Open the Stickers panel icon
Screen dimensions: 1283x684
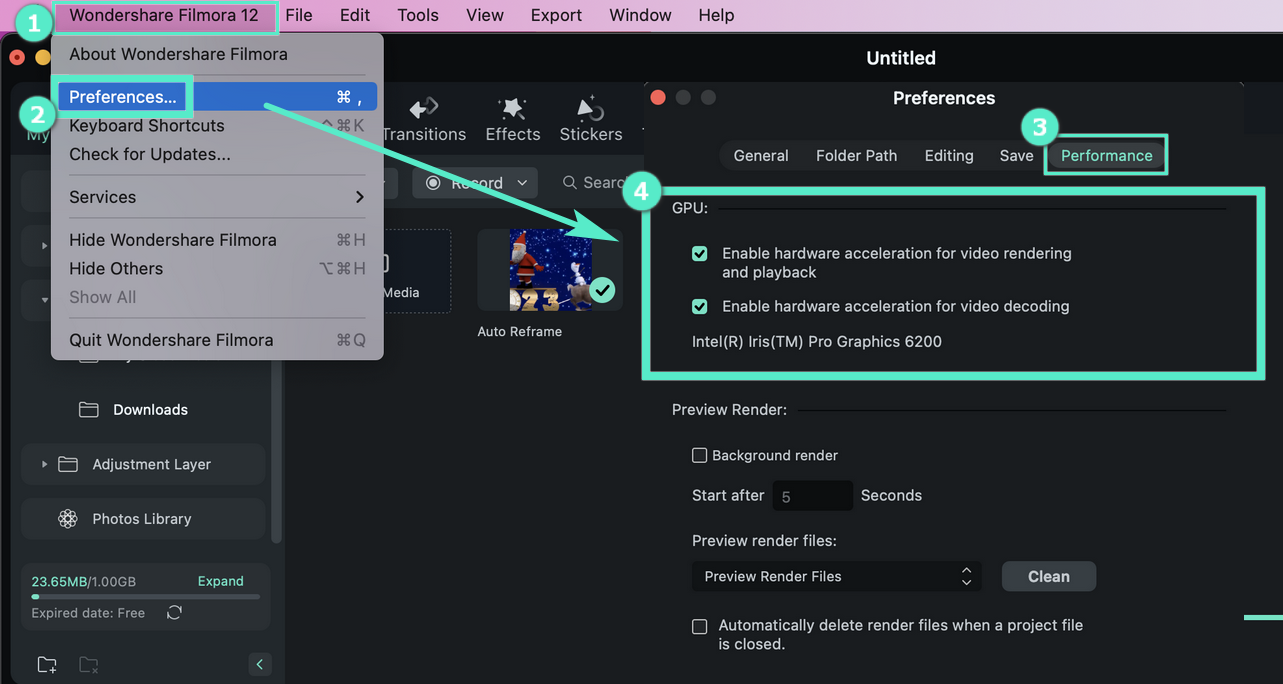click(x=590, y=108)
